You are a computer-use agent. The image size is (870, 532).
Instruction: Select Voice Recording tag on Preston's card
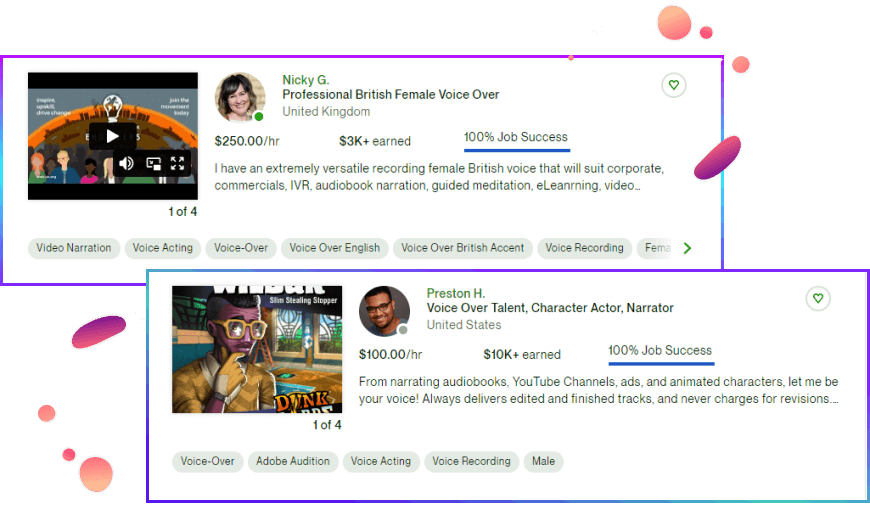tap(471, 461)
